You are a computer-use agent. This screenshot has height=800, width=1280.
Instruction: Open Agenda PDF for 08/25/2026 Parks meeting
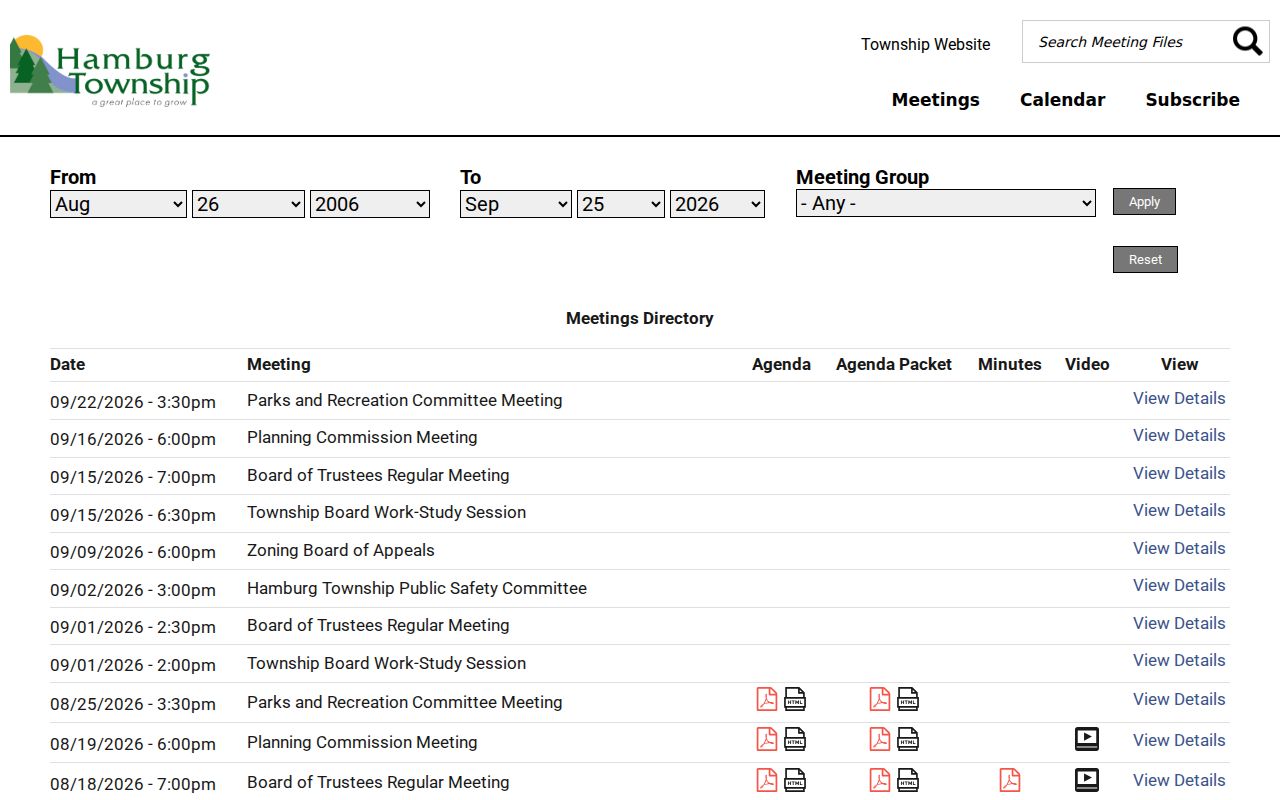(x=767, y=699)
